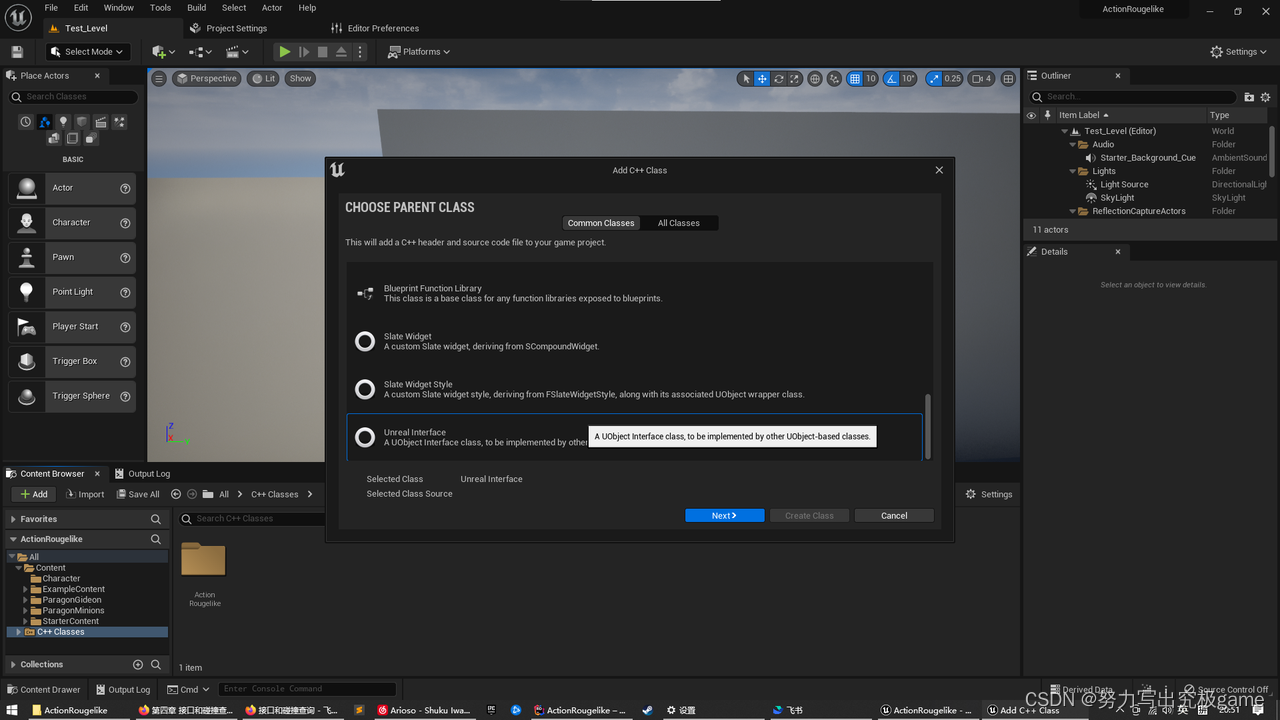Toggle grid snapping in viewport

point(854,78)
